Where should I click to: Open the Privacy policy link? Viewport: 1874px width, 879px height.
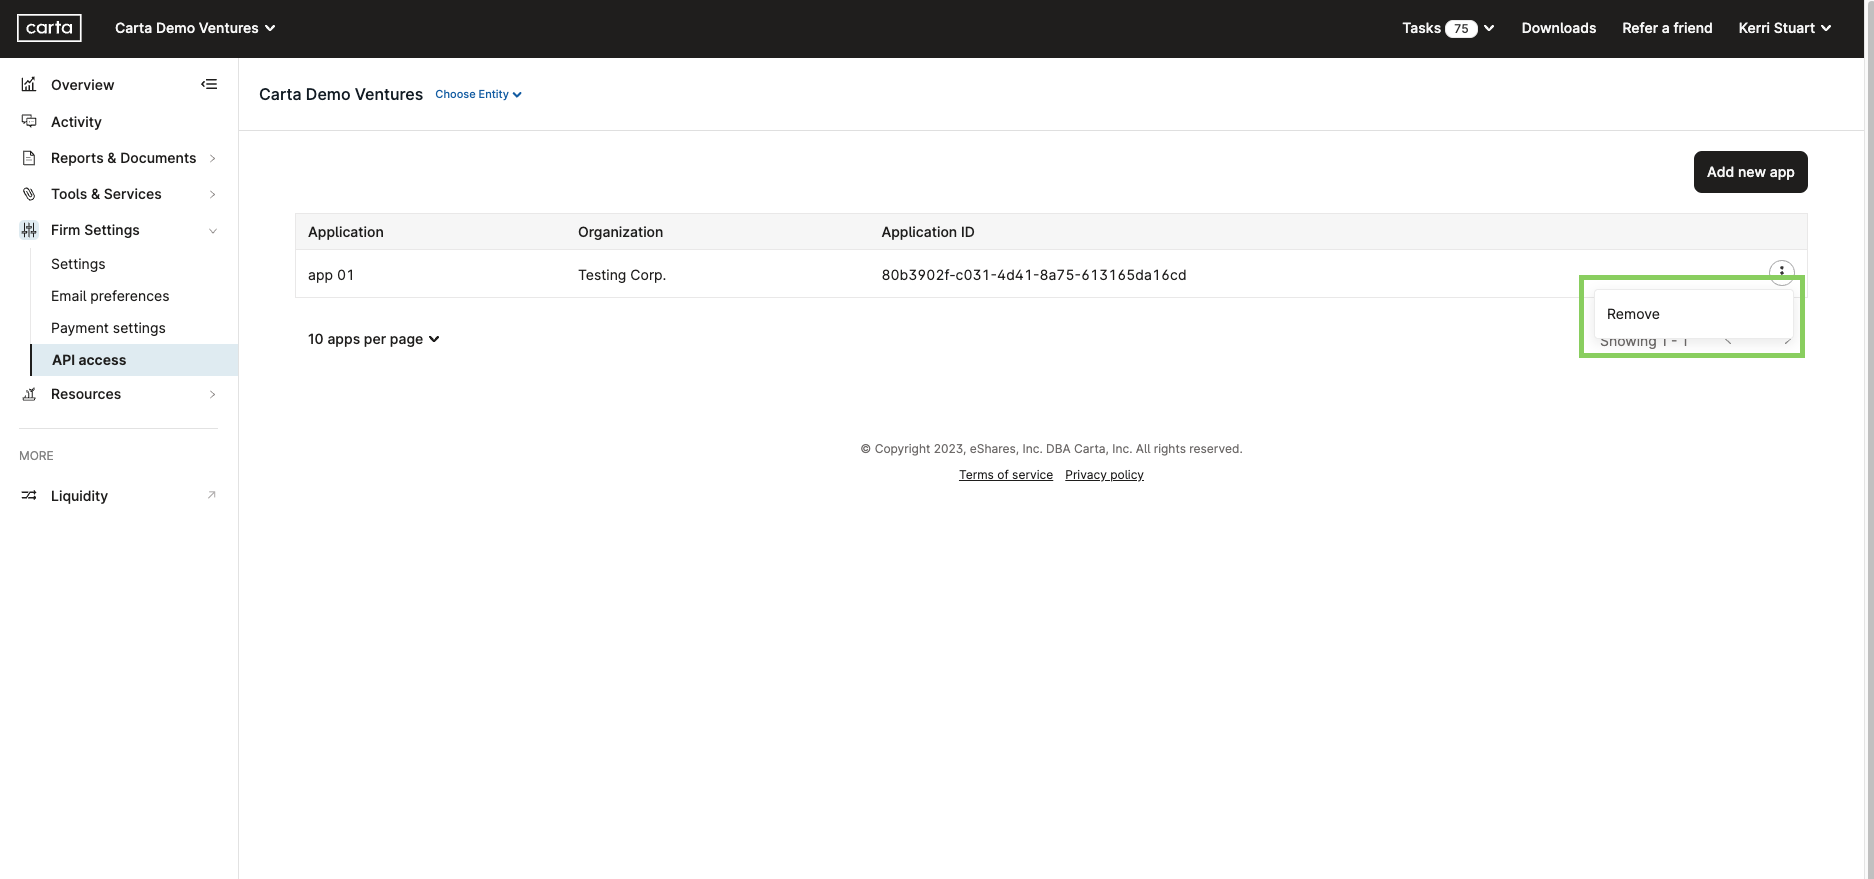[x=1104, y=475]
